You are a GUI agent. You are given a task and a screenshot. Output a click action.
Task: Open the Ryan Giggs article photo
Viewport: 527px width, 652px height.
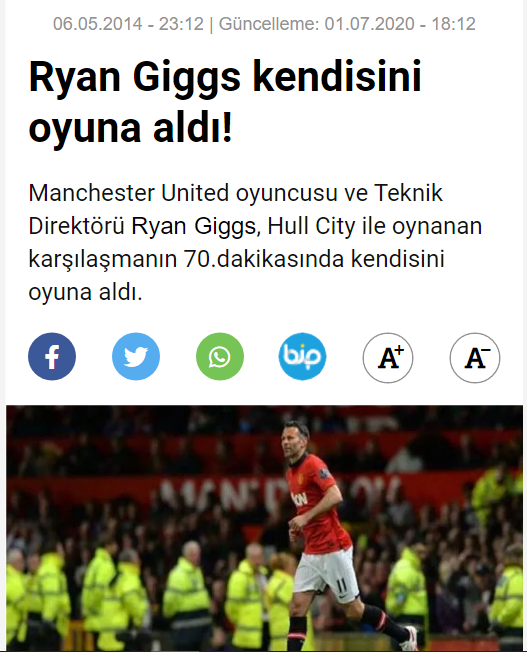264,528
